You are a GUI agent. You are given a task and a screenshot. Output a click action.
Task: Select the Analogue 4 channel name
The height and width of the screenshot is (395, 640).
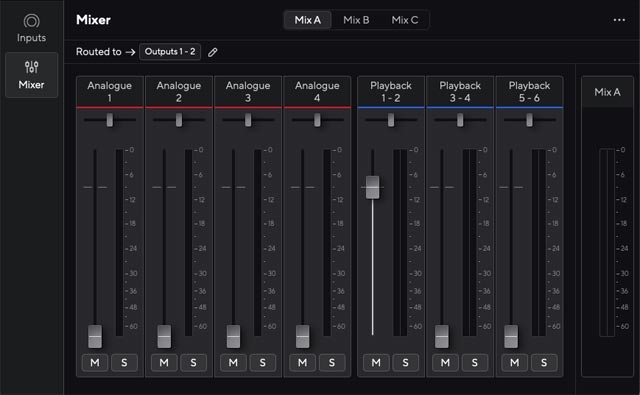point(317,91)
